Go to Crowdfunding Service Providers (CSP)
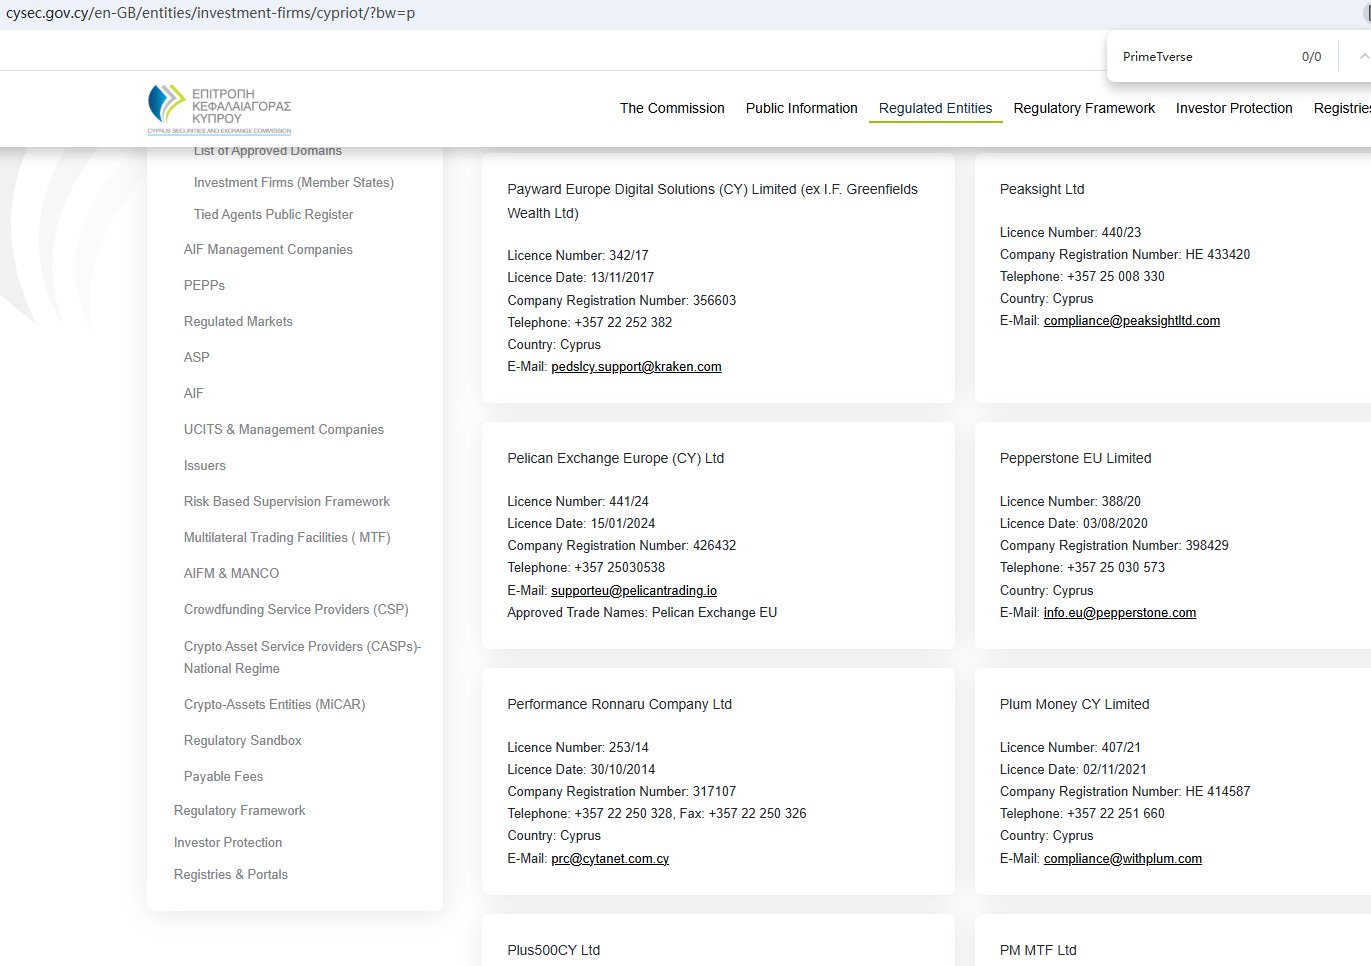Screen dimensions: 1371x966 pos(296,610)
